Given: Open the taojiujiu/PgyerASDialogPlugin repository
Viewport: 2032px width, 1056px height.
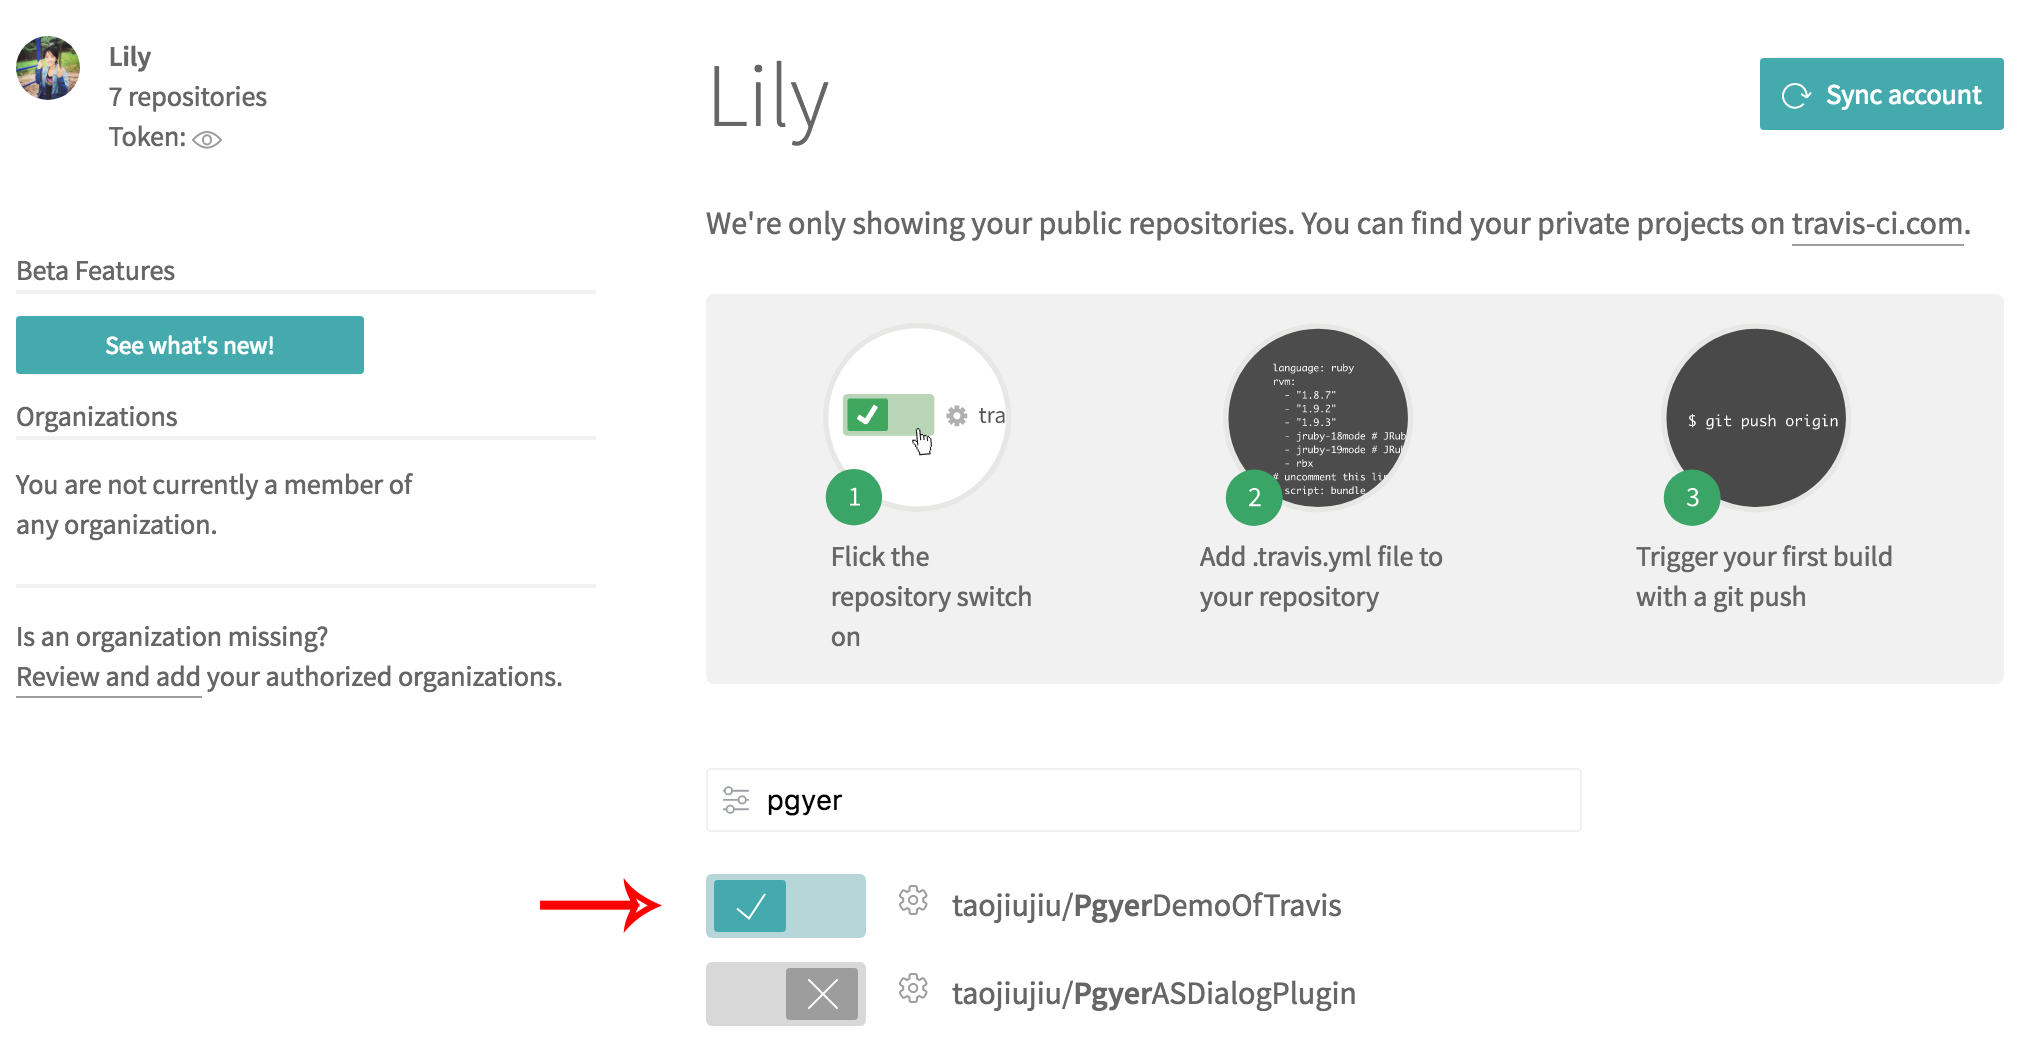Looking at the screenshot, I should [1153, 994].
